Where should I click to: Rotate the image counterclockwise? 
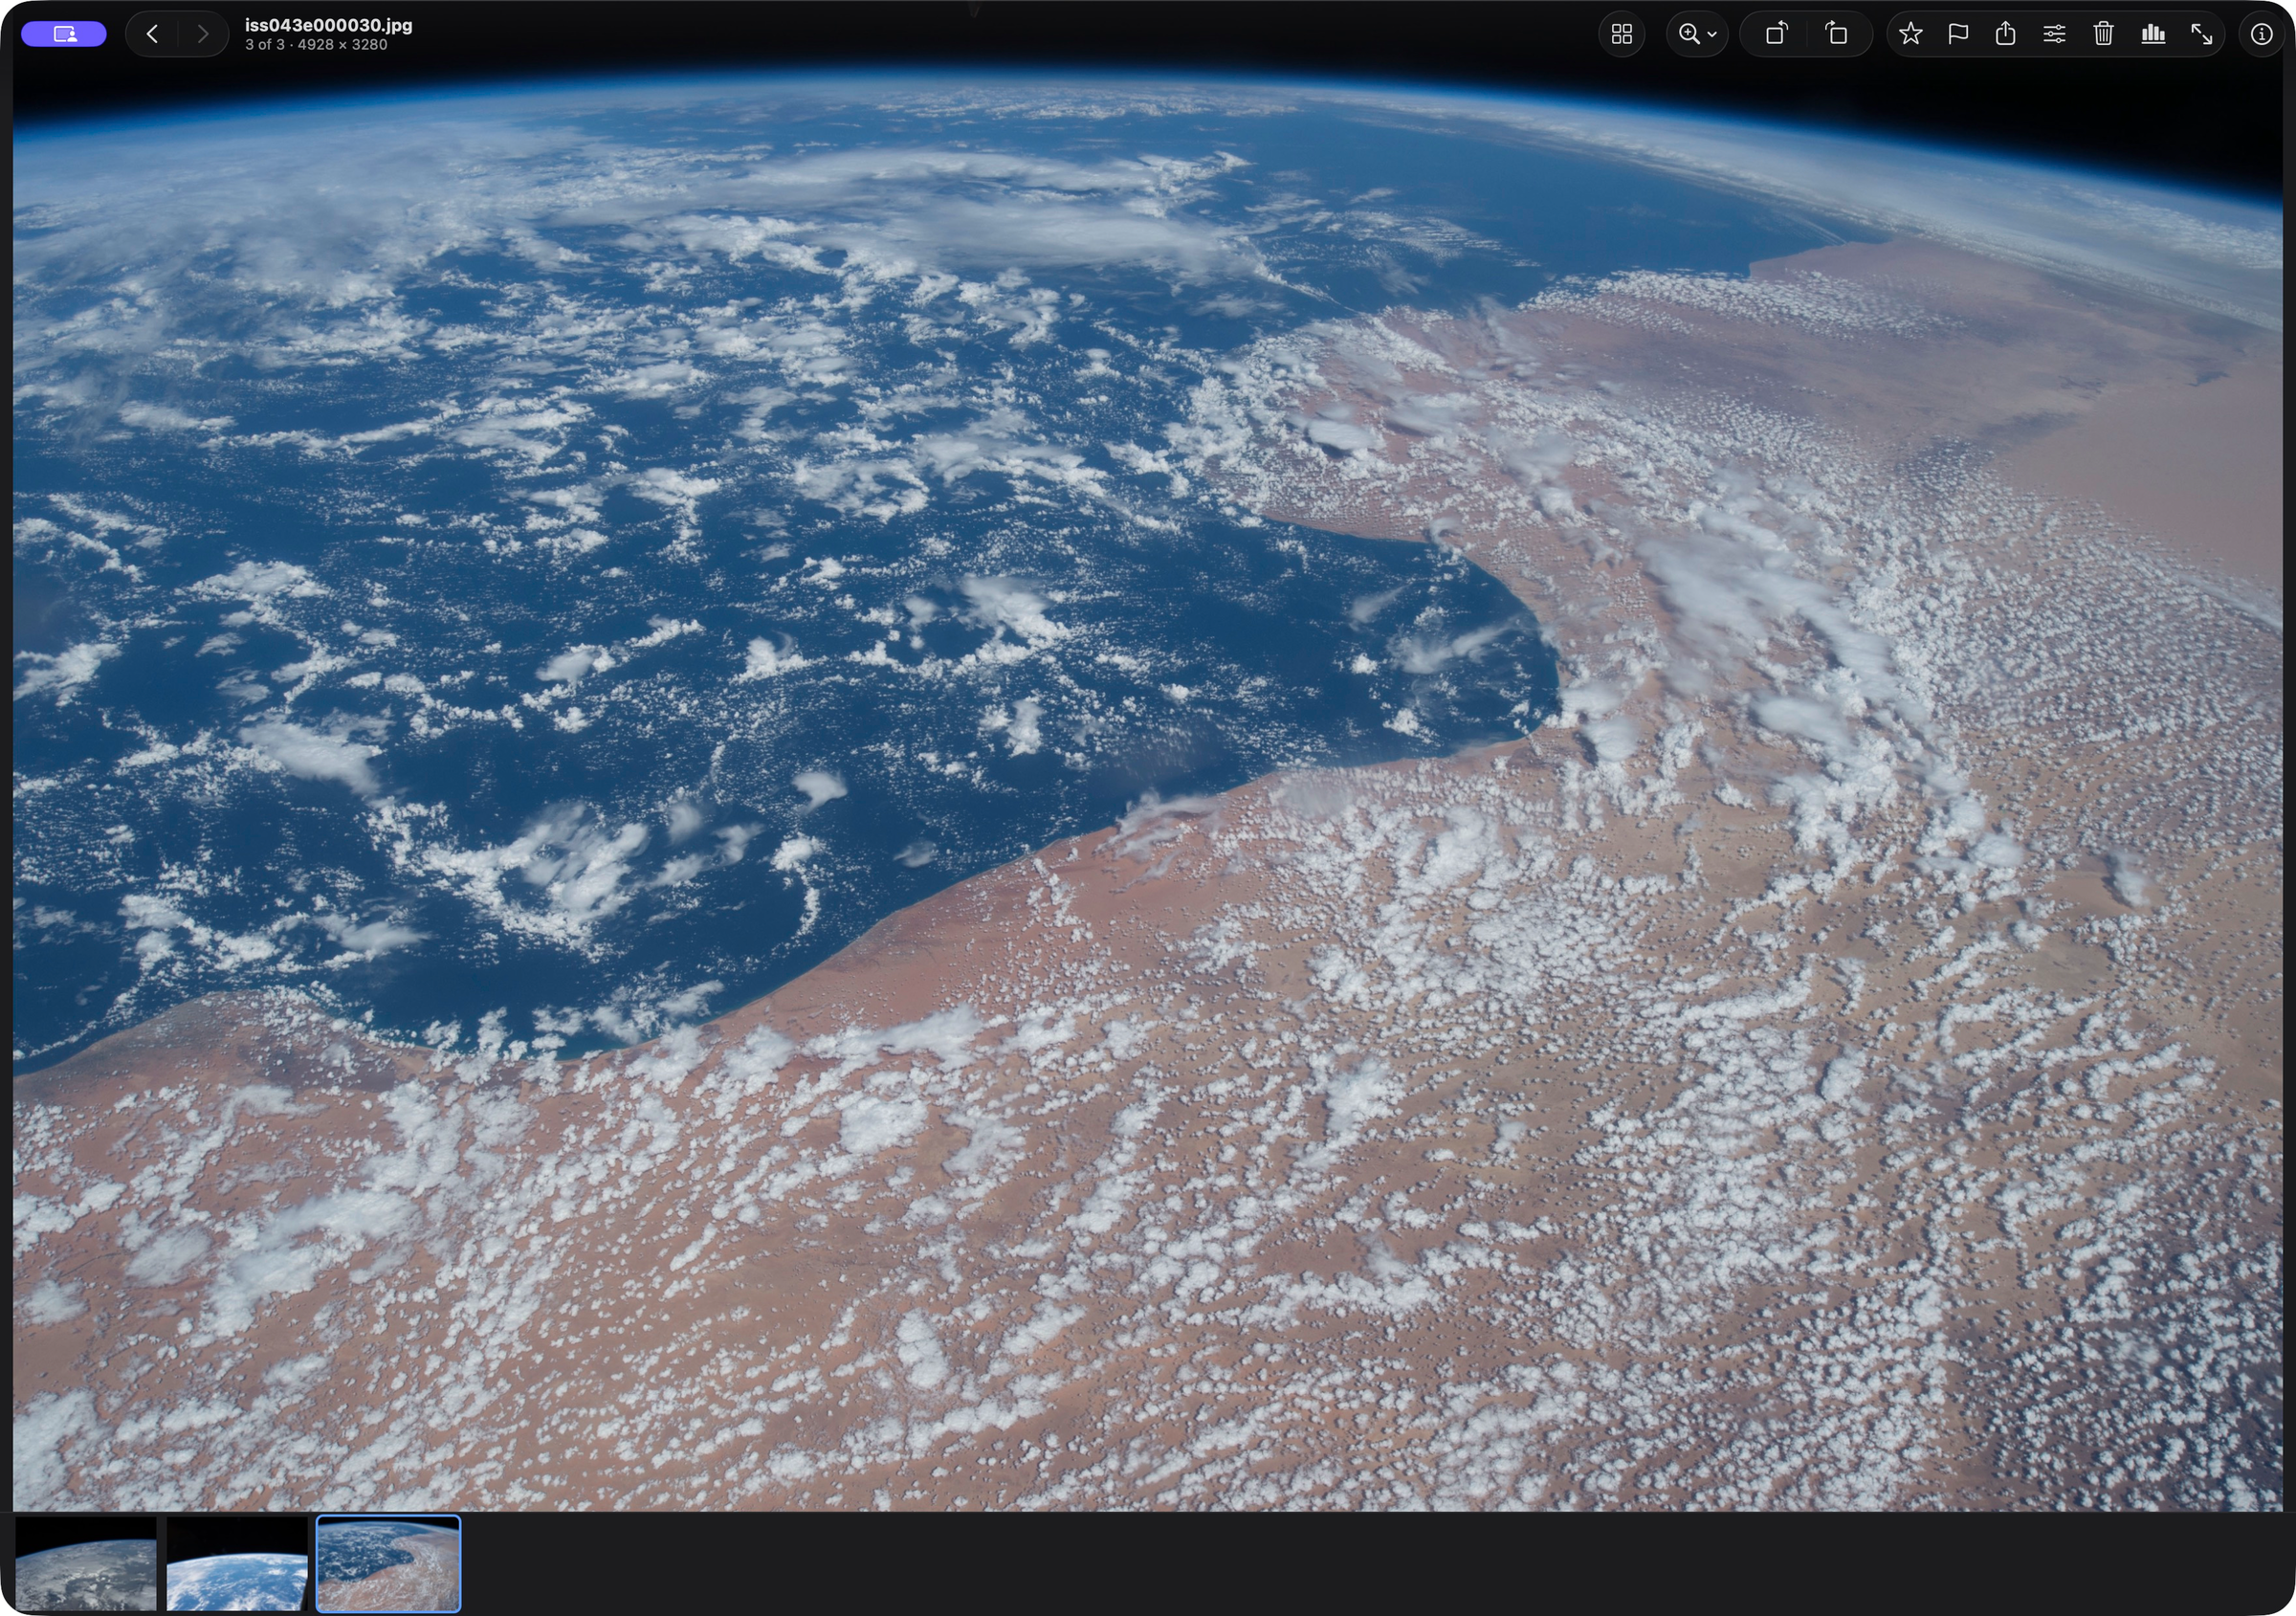coord(1776,34)
